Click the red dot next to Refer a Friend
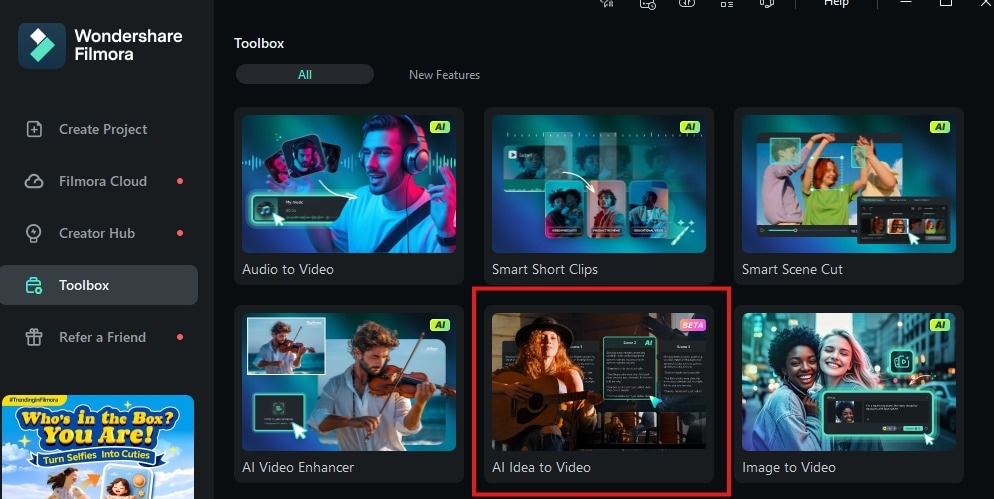Image resolution: width=994 pixels, height=499 pixels. pos(180,337)
